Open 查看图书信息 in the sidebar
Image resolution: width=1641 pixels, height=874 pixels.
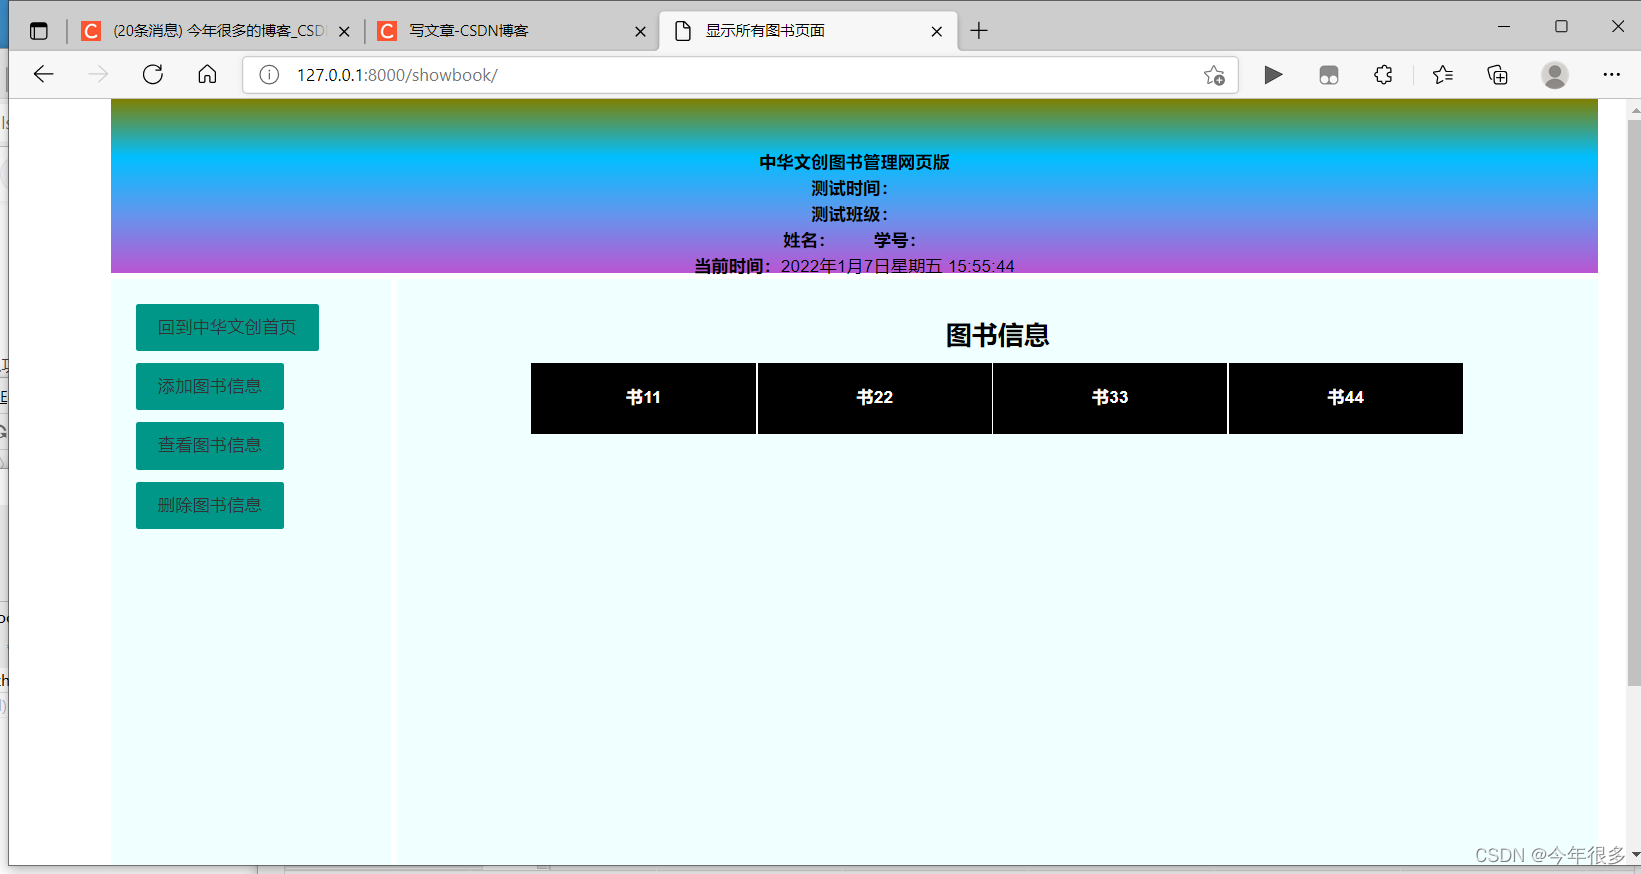pos(210,445)
